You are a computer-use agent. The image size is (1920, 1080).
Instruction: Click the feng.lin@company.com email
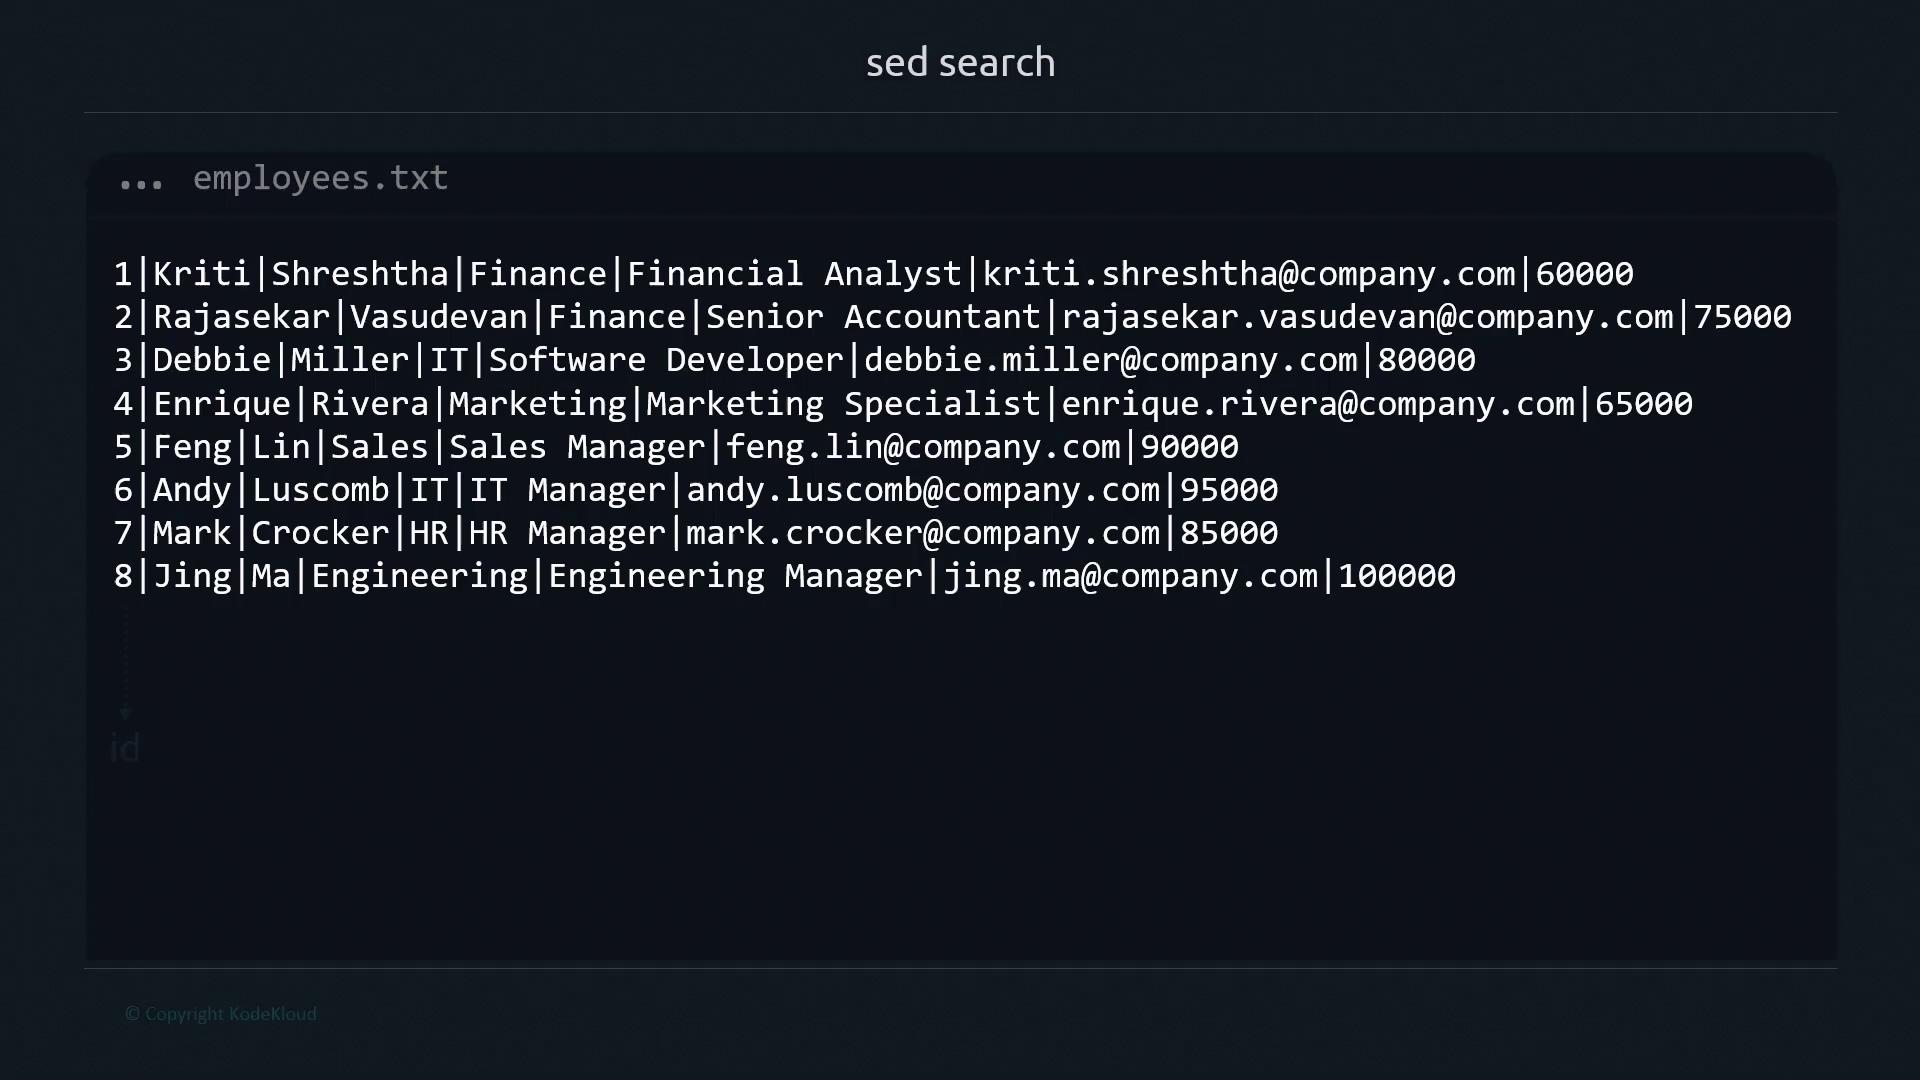click(923, 447)
